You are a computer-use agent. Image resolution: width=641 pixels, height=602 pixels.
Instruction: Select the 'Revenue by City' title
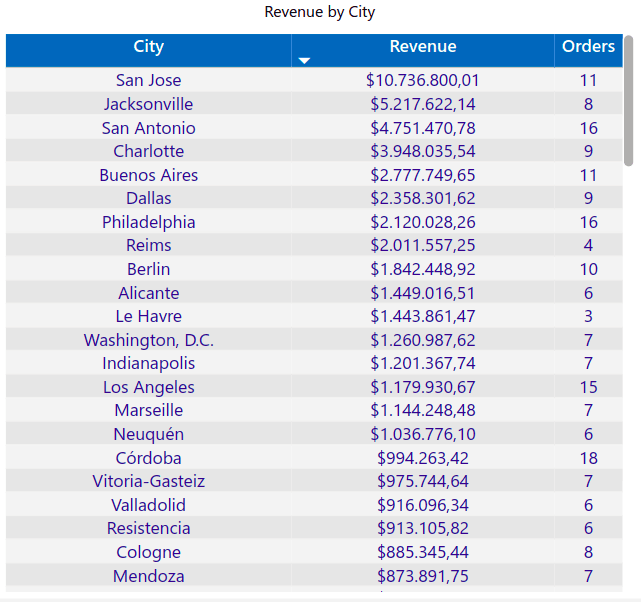pyautogui.click(x=320, y=12)
